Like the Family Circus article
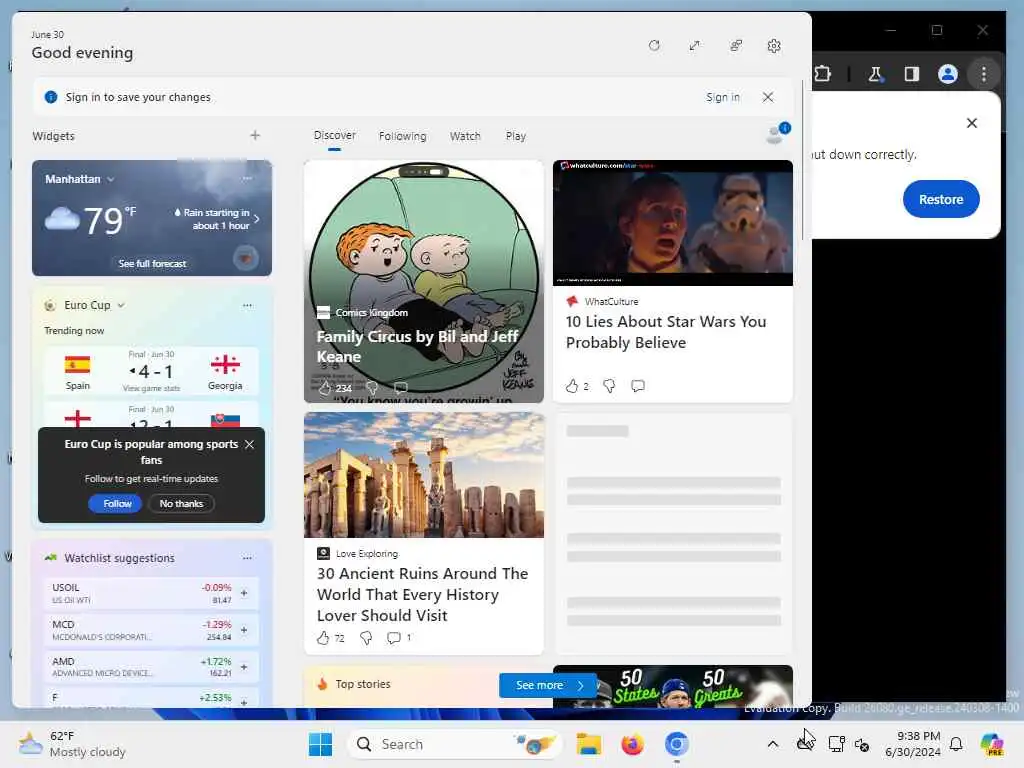 coord(325,388)
